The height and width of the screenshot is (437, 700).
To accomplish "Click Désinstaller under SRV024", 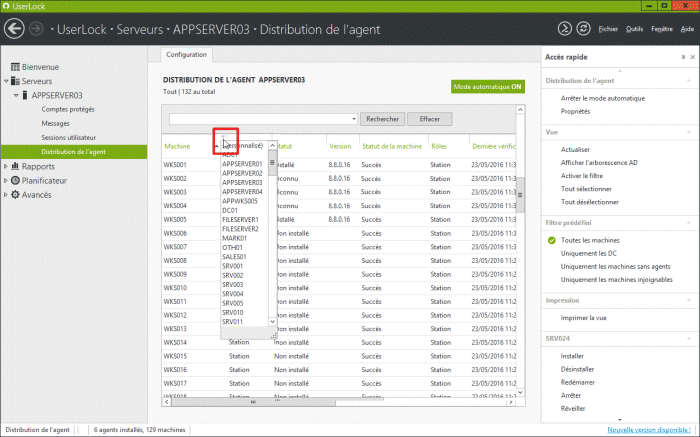I will 577,369.
